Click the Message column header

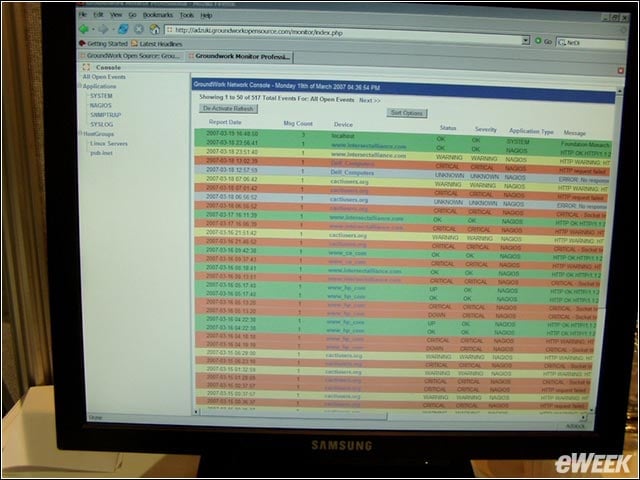point(574,133)
